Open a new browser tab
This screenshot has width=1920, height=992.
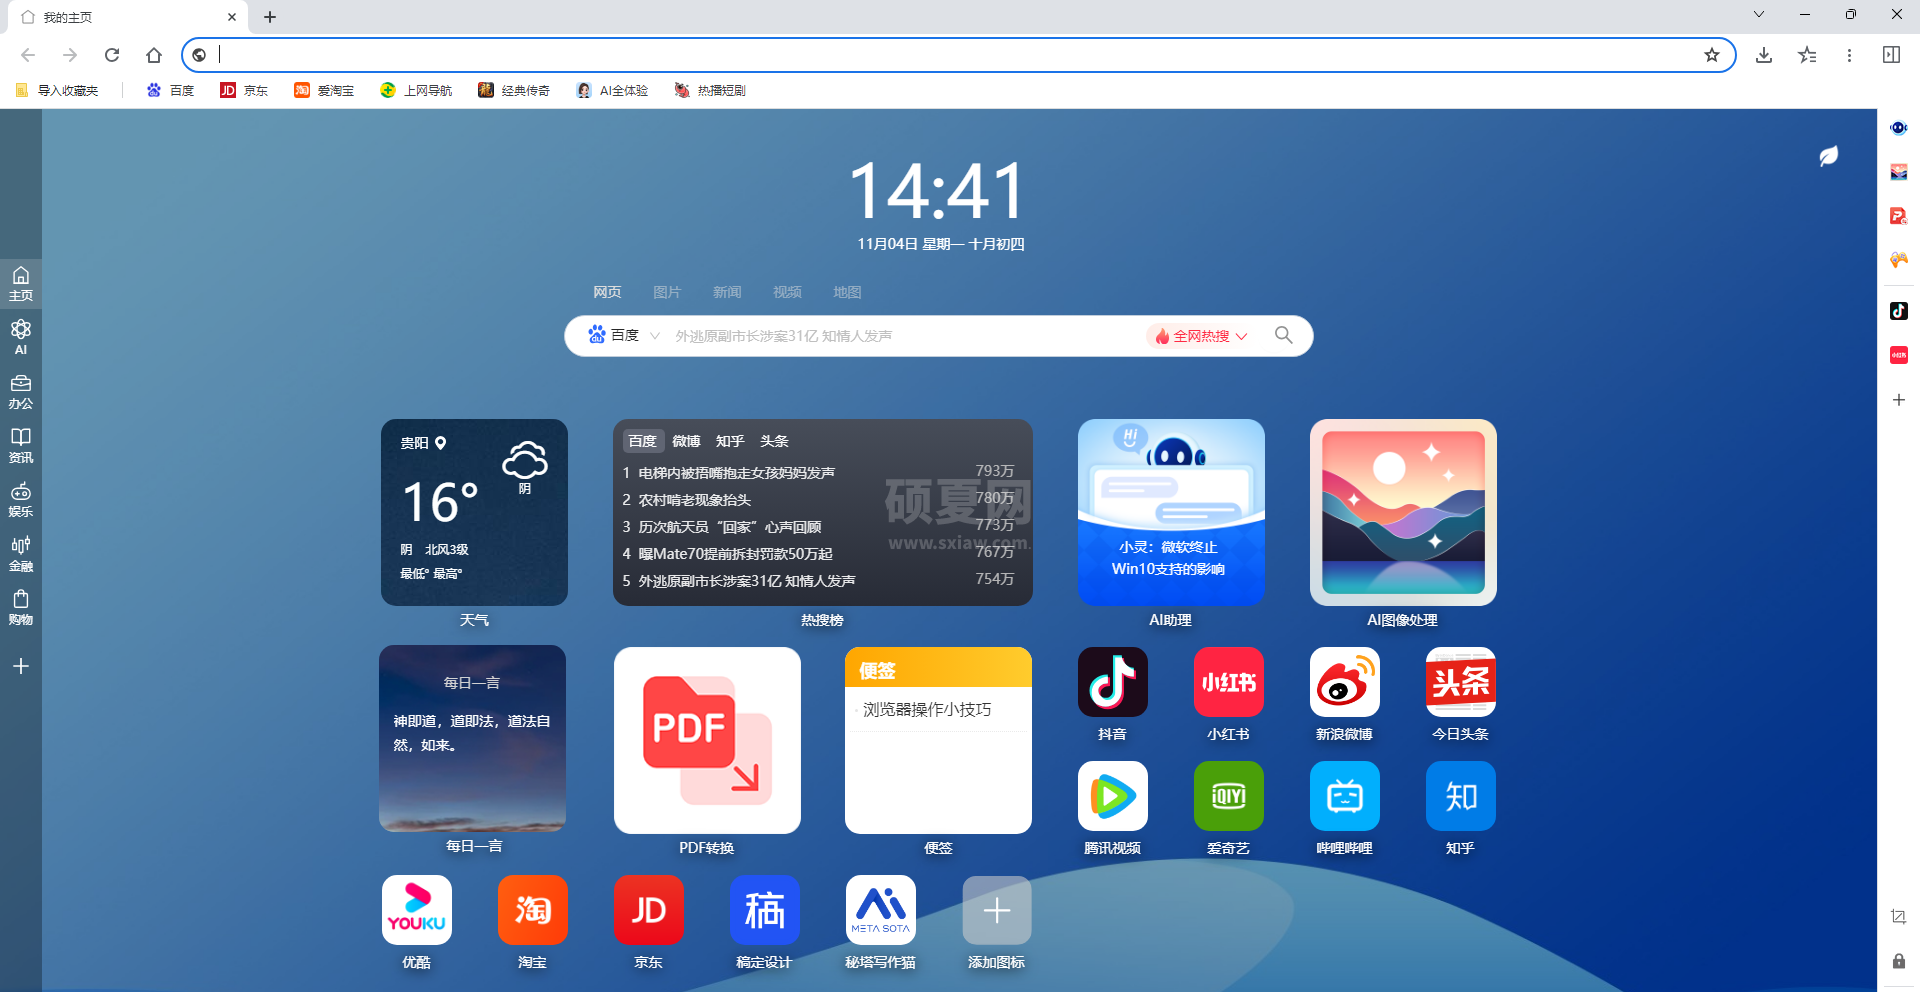270,17
